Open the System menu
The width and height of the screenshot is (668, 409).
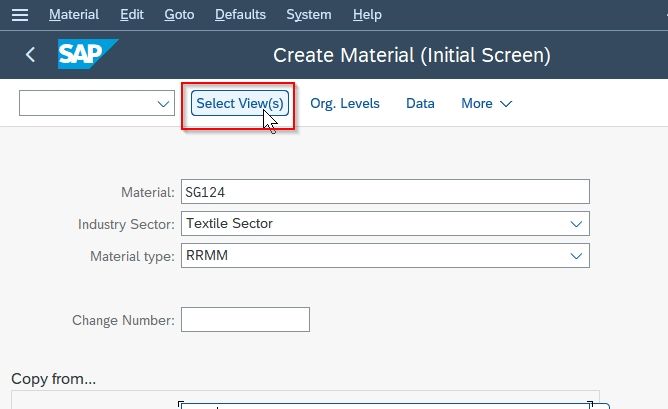(309, 14)
